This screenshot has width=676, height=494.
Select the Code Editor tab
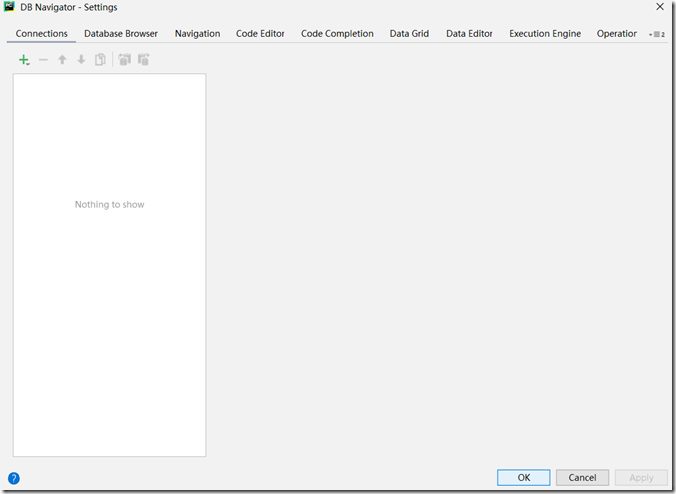260,34
